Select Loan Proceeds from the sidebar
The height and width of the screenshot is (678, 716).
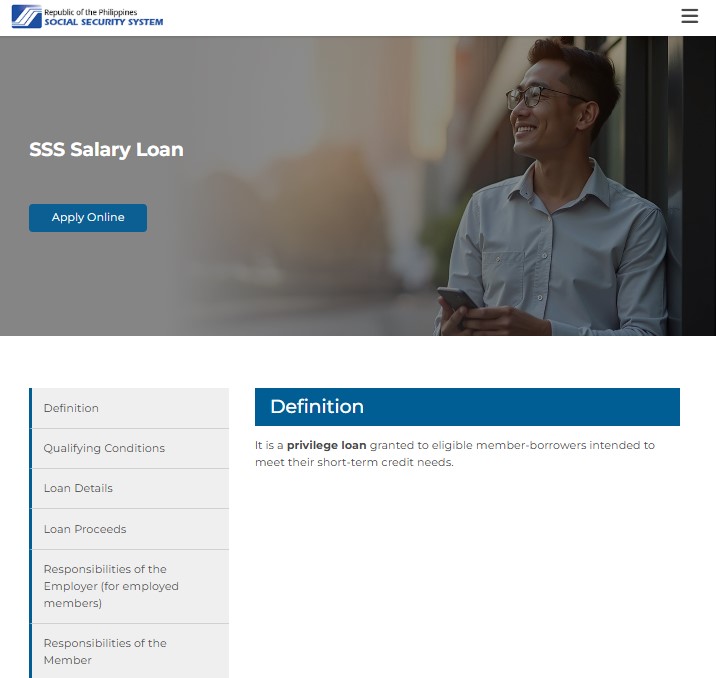click(130, 529)
